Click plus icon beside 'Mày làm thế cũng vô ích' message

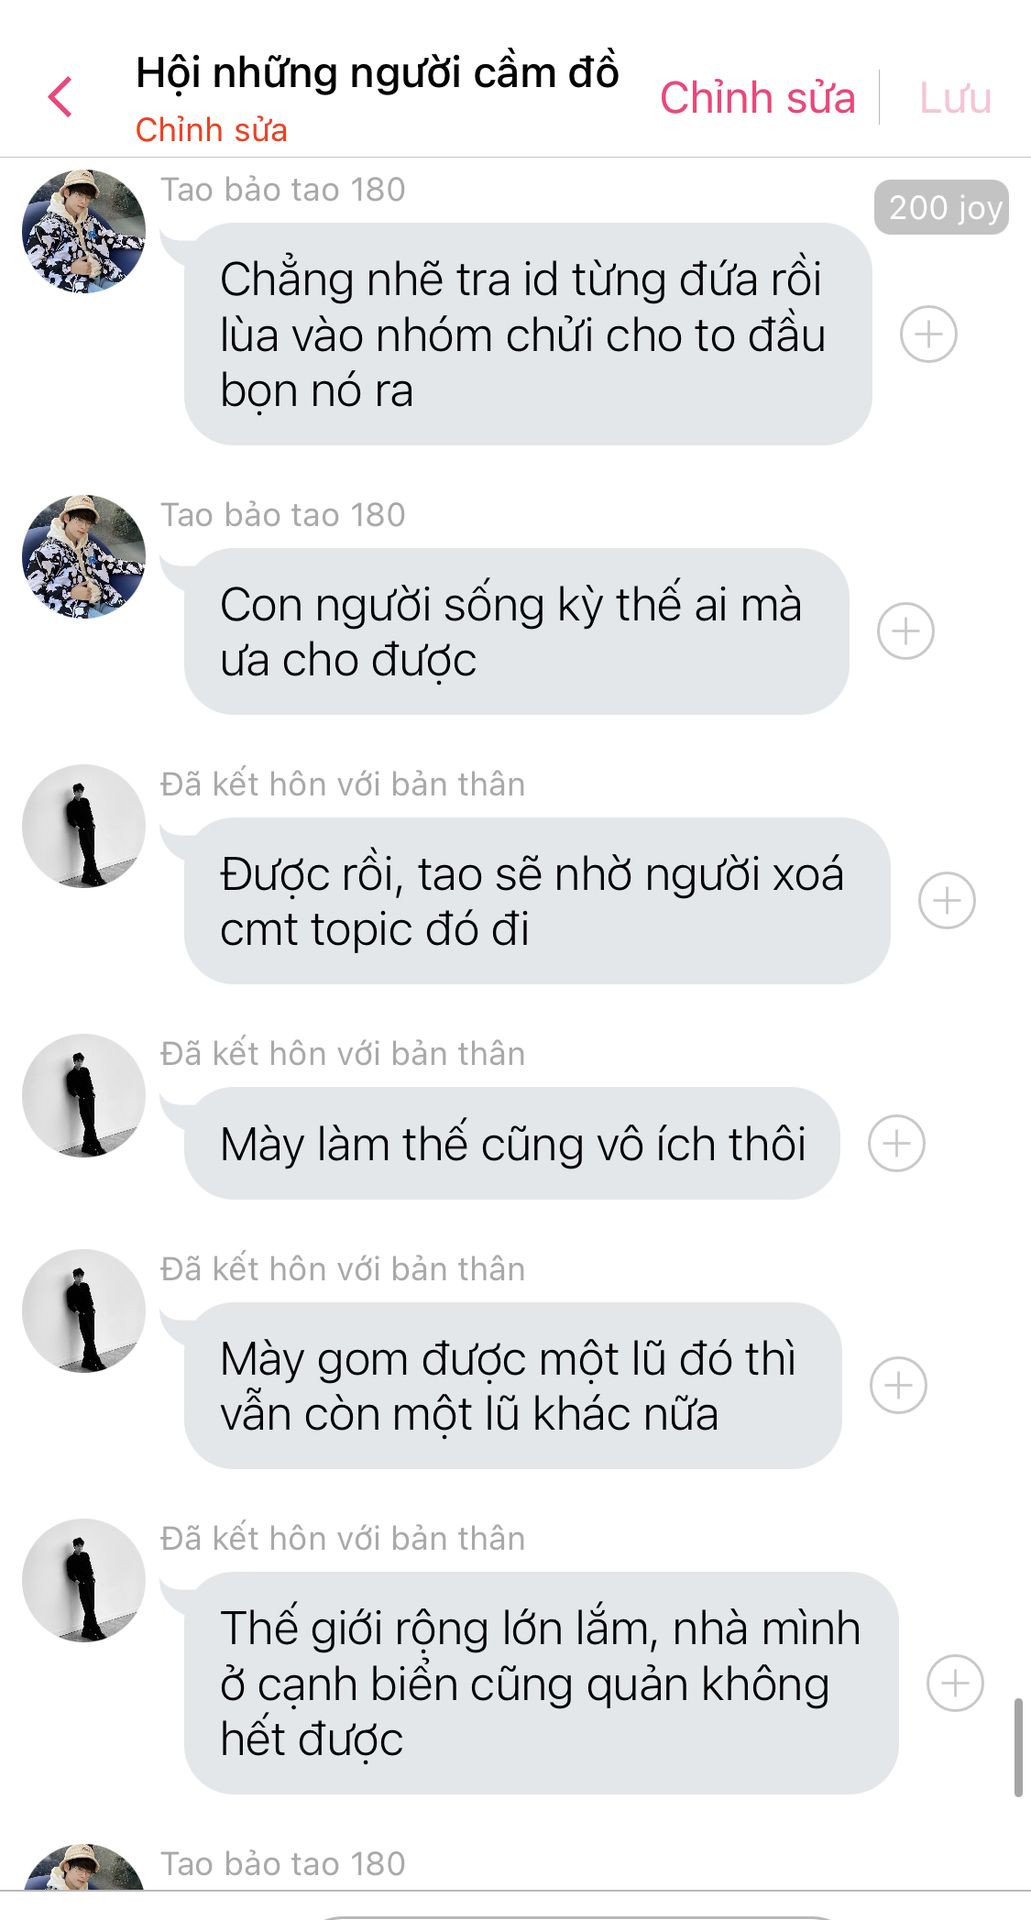pos(896,1143)
